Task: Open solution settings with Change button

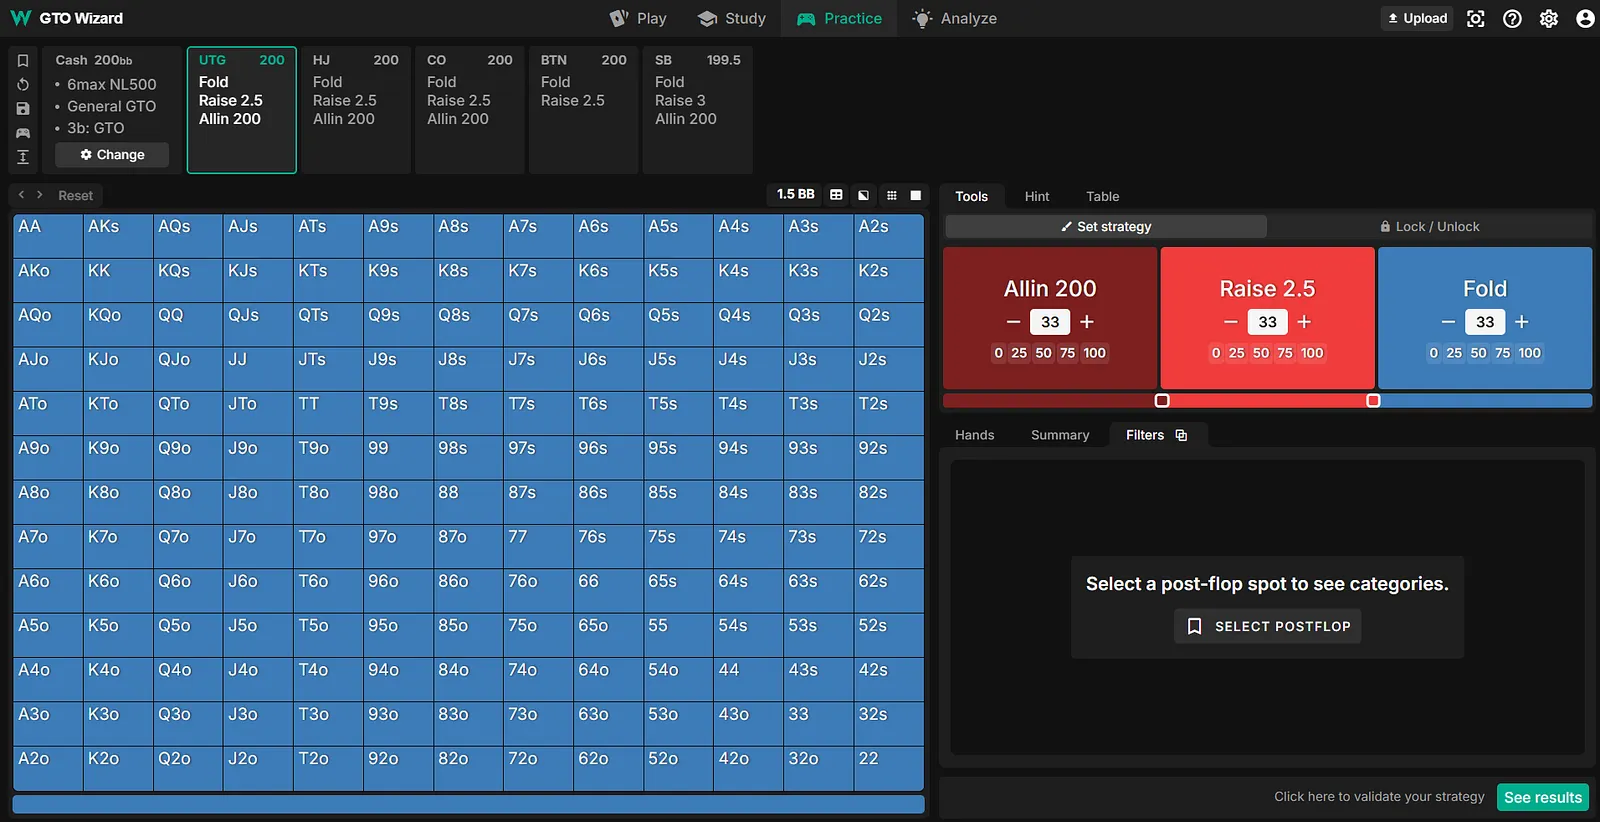Action: [112, 155]
